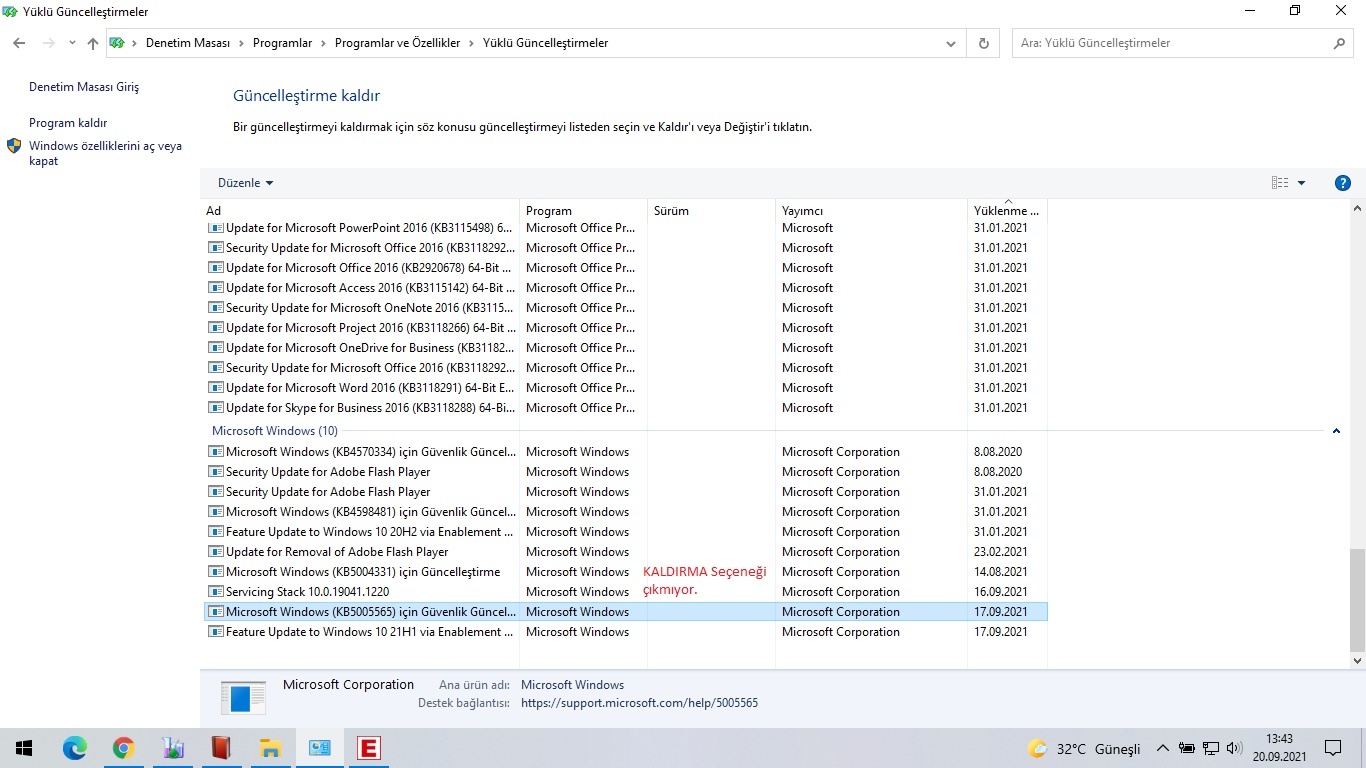Sort by the Program column header
Image resolution: width=1366 pixels, height=768 pixels.
[x=584, y=210]
